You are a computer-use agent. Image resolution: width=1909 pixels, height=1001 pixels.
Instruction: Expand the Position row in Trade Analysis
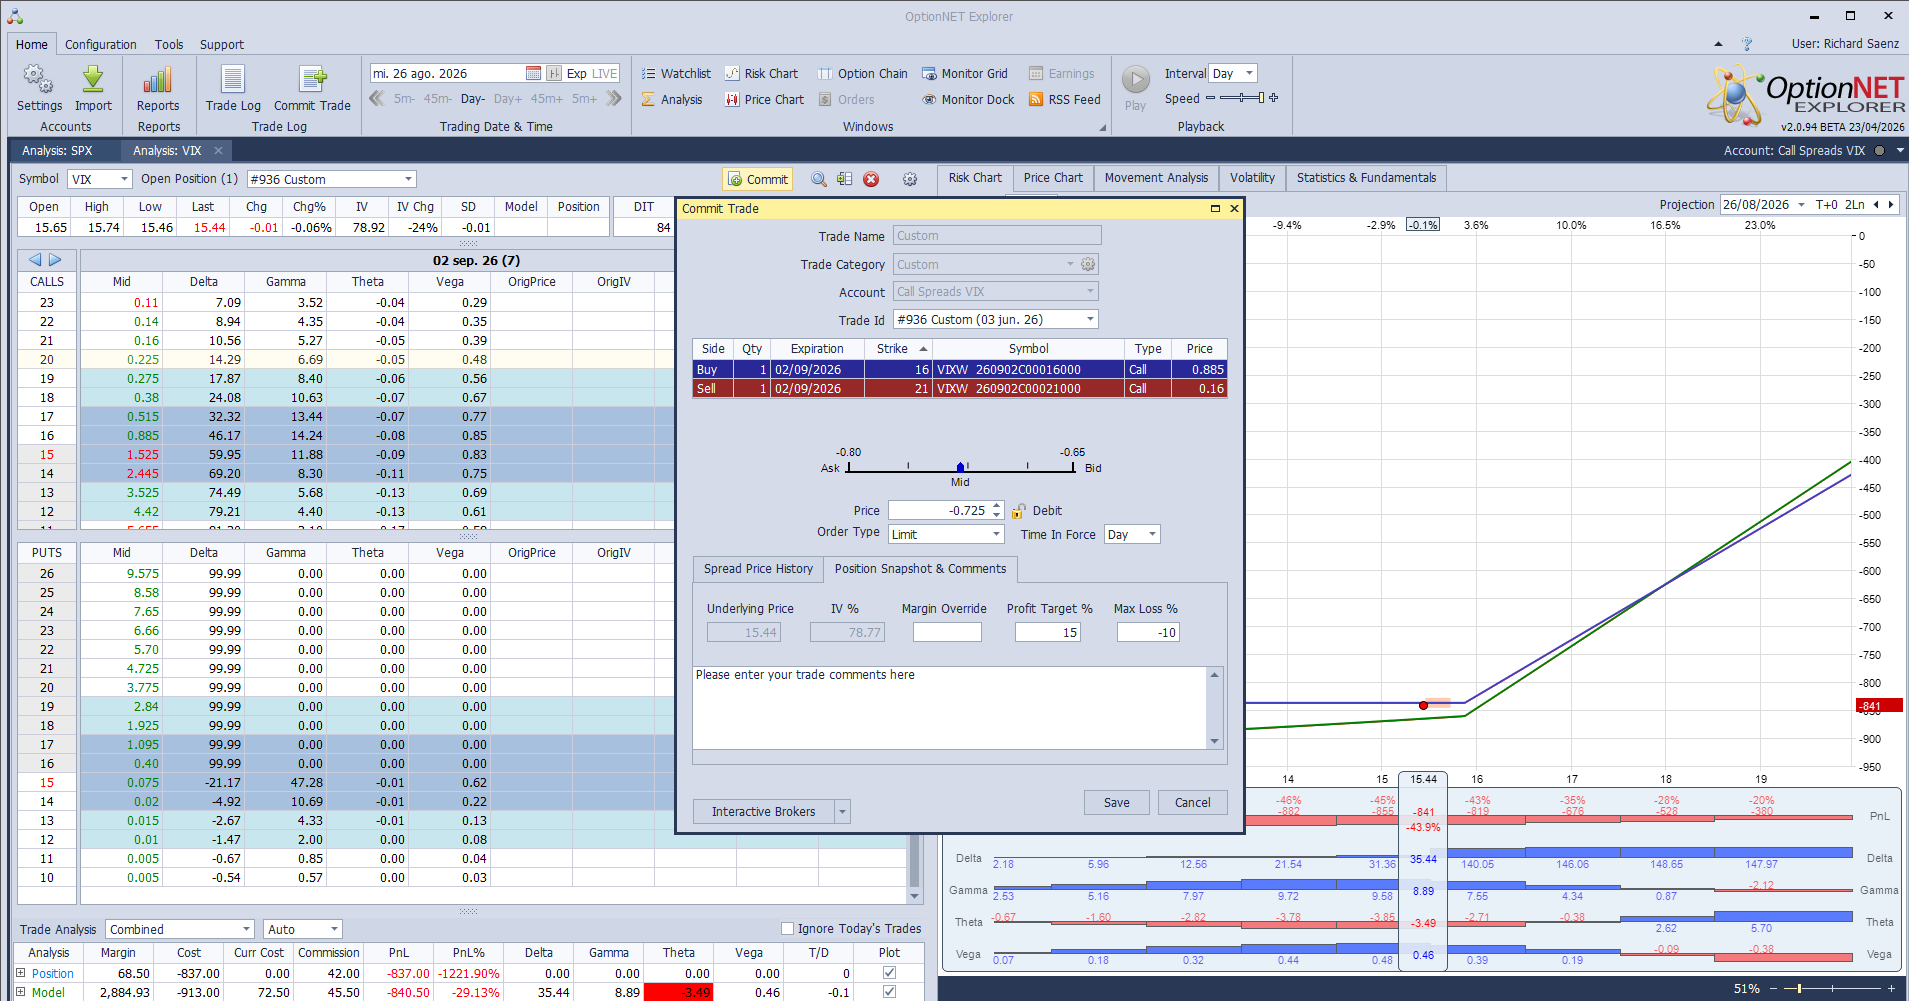point(21,973)
